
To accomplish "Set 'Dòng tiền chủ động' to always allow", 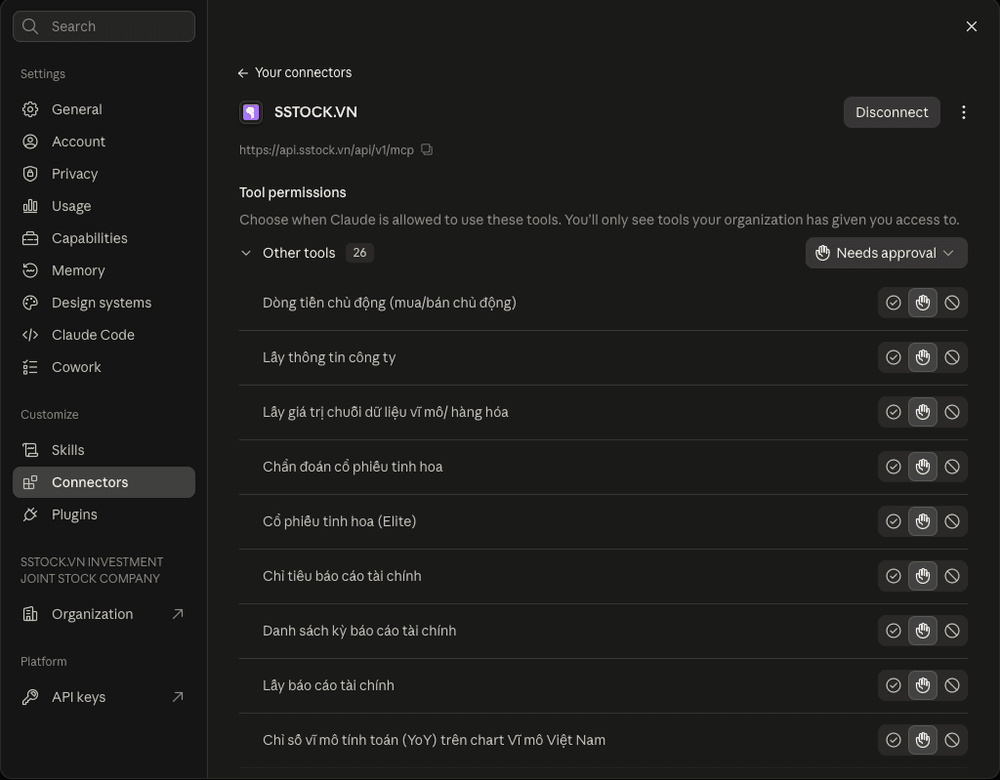I will 893,303.
